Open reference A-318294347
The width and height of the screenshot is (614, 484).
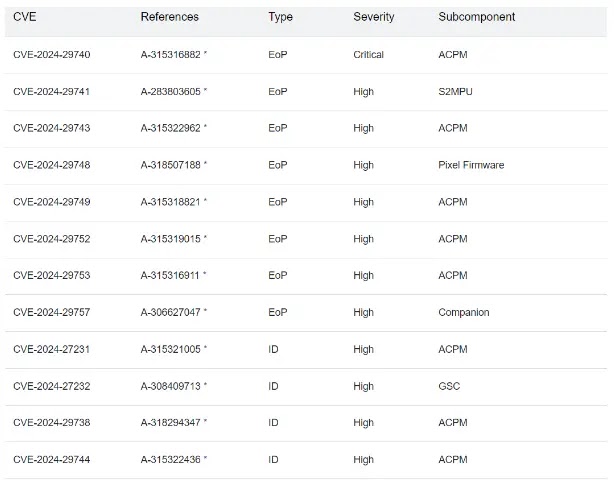(171, 423)
